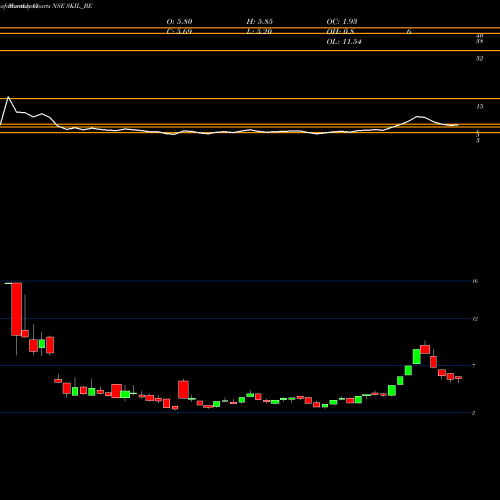Click the "OC: 1.93" value
Image resolution: width=500 pixels, height=500 pixels.
(342, 22)
